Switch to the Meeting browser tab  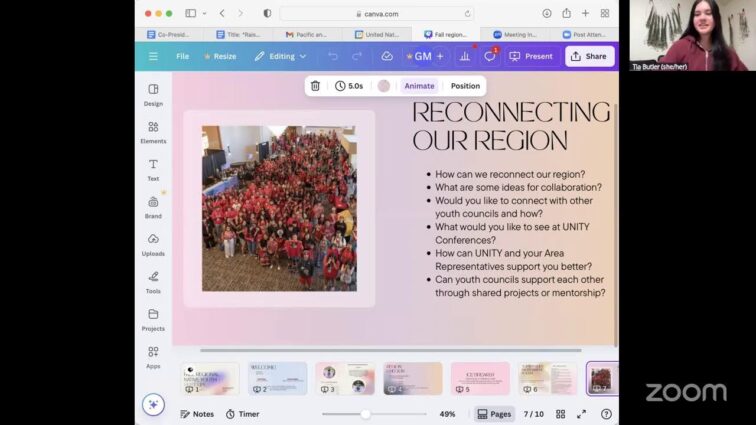515,34
